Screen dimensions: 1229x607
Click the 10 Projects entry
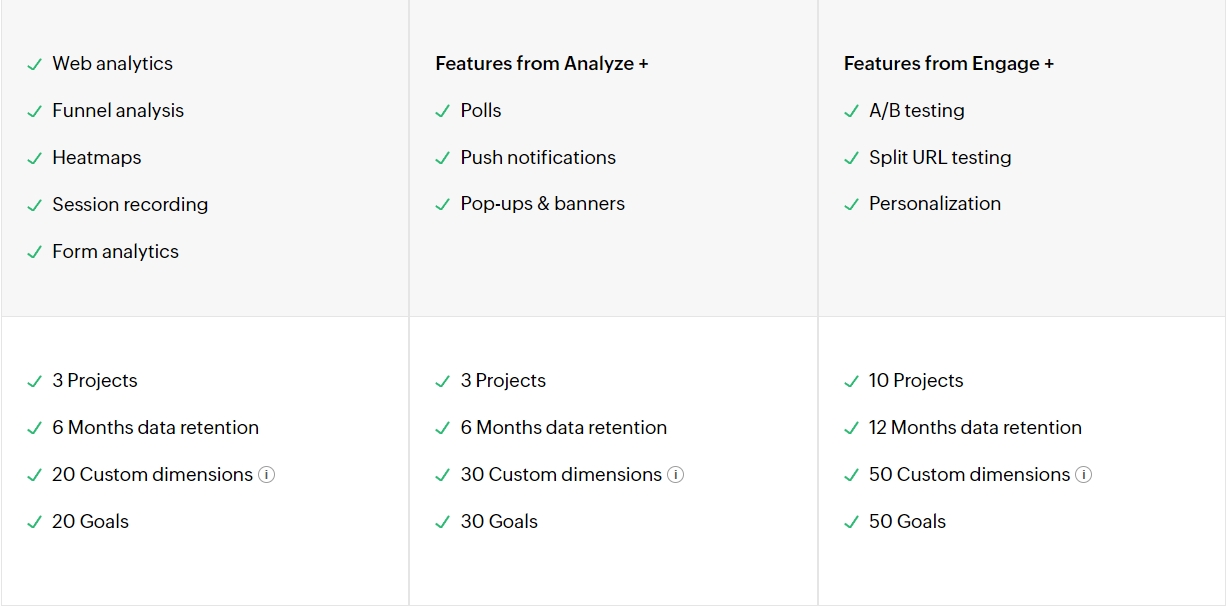click(914, 381)
